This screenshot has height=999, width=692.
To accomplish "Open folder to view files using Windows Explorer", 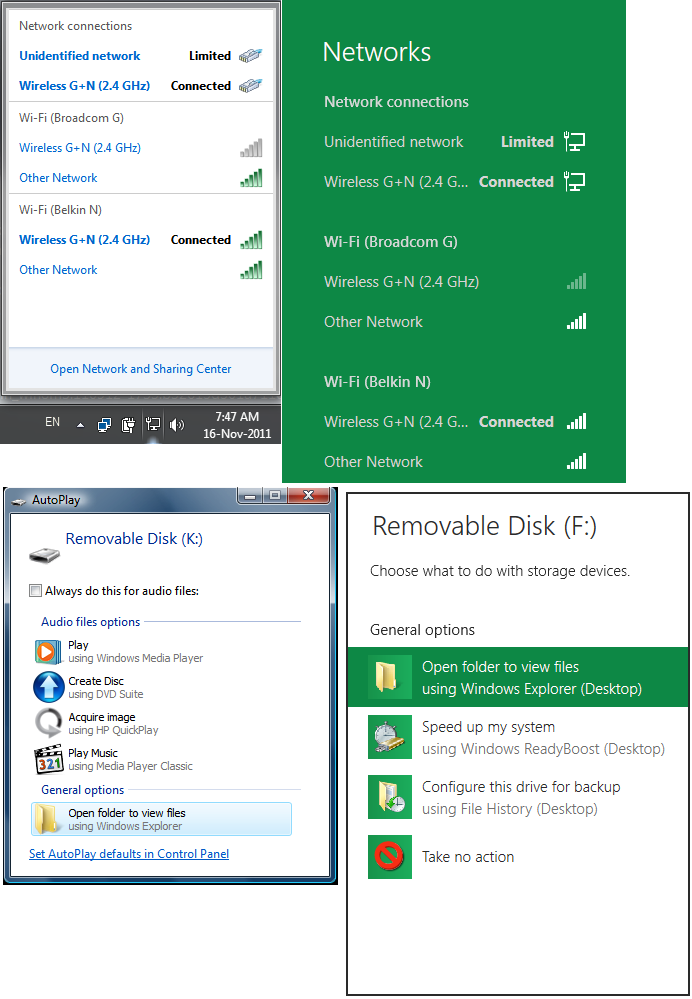I will (x=161, y=819).
